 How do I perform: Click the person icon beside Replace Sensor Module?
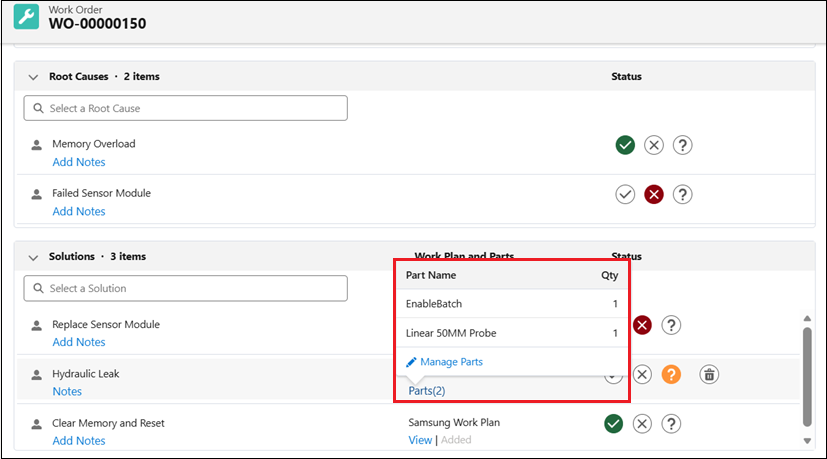36,326
